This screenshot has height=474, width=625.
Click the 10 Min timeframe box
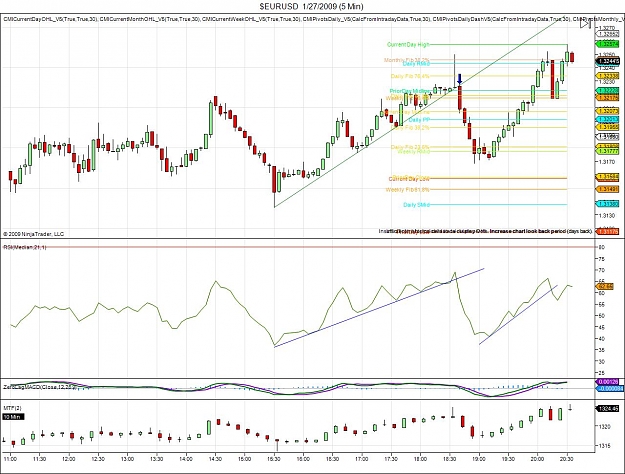pos(13,417)
